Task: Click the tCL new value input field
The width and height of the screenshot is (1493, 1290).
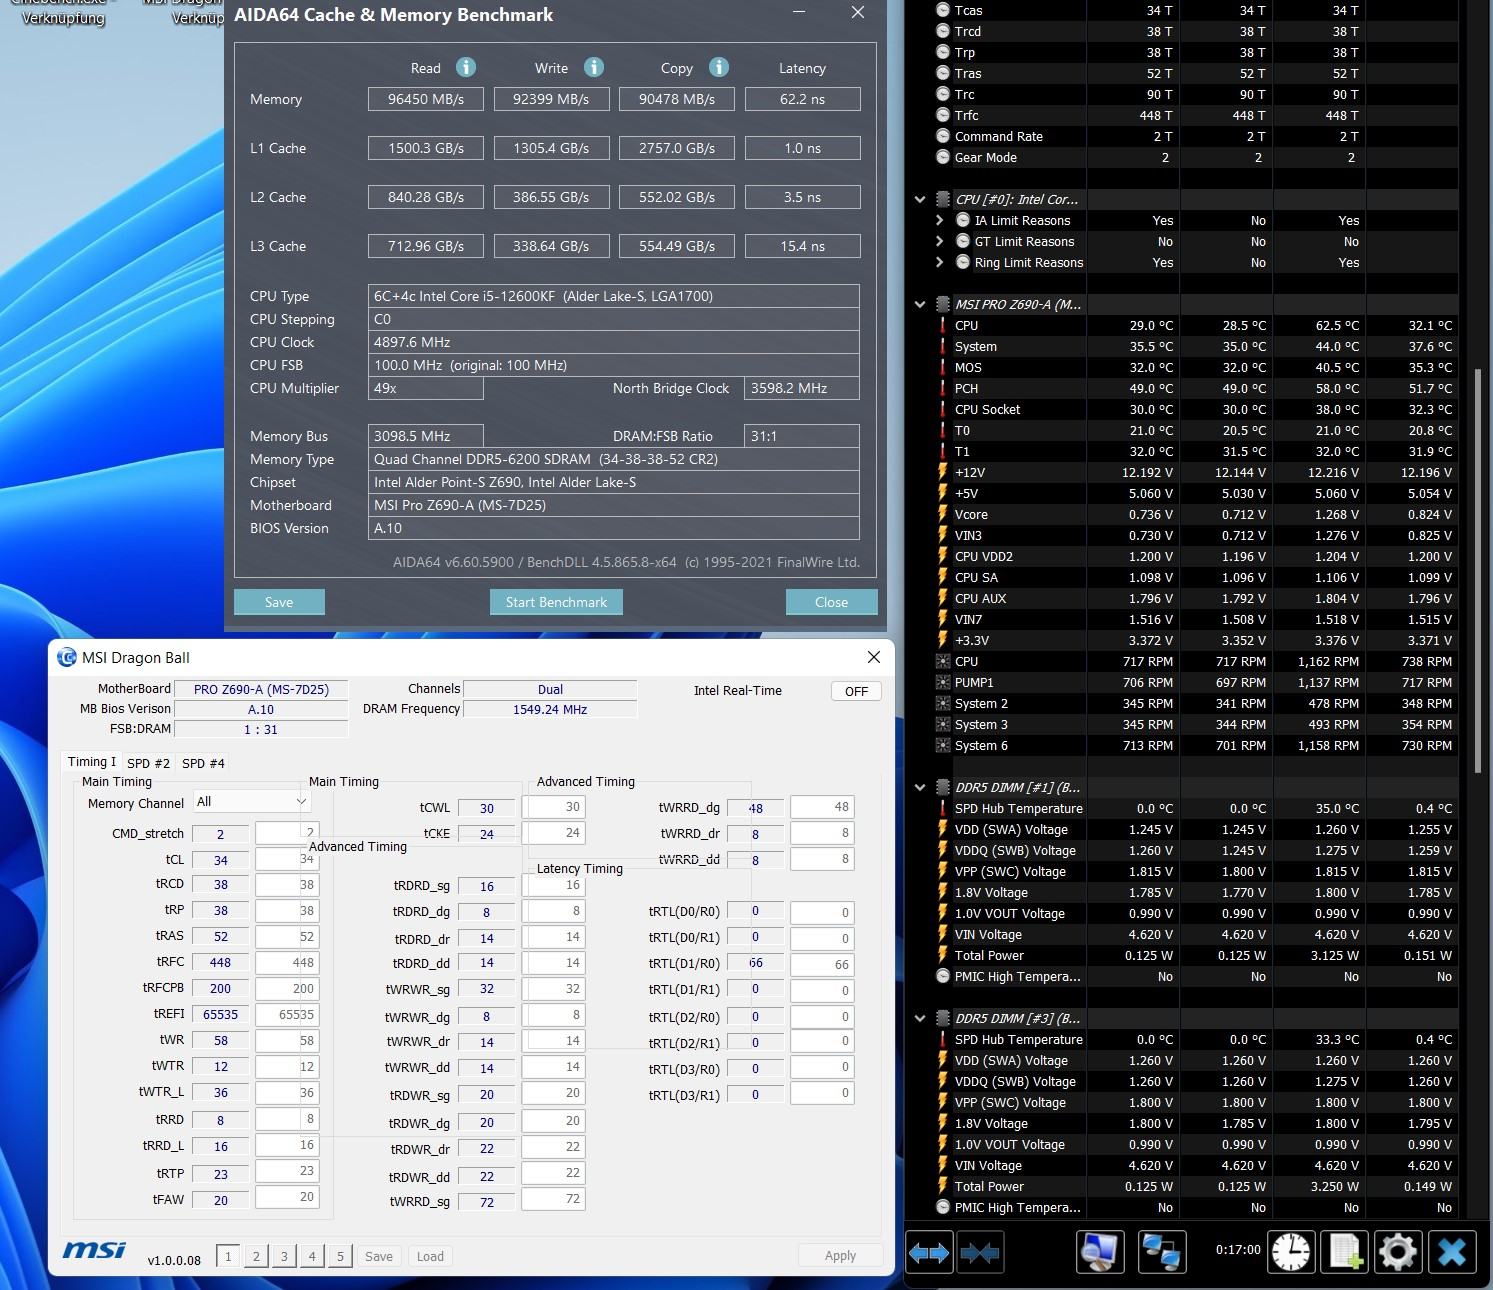Action: (x=287, y=859)
